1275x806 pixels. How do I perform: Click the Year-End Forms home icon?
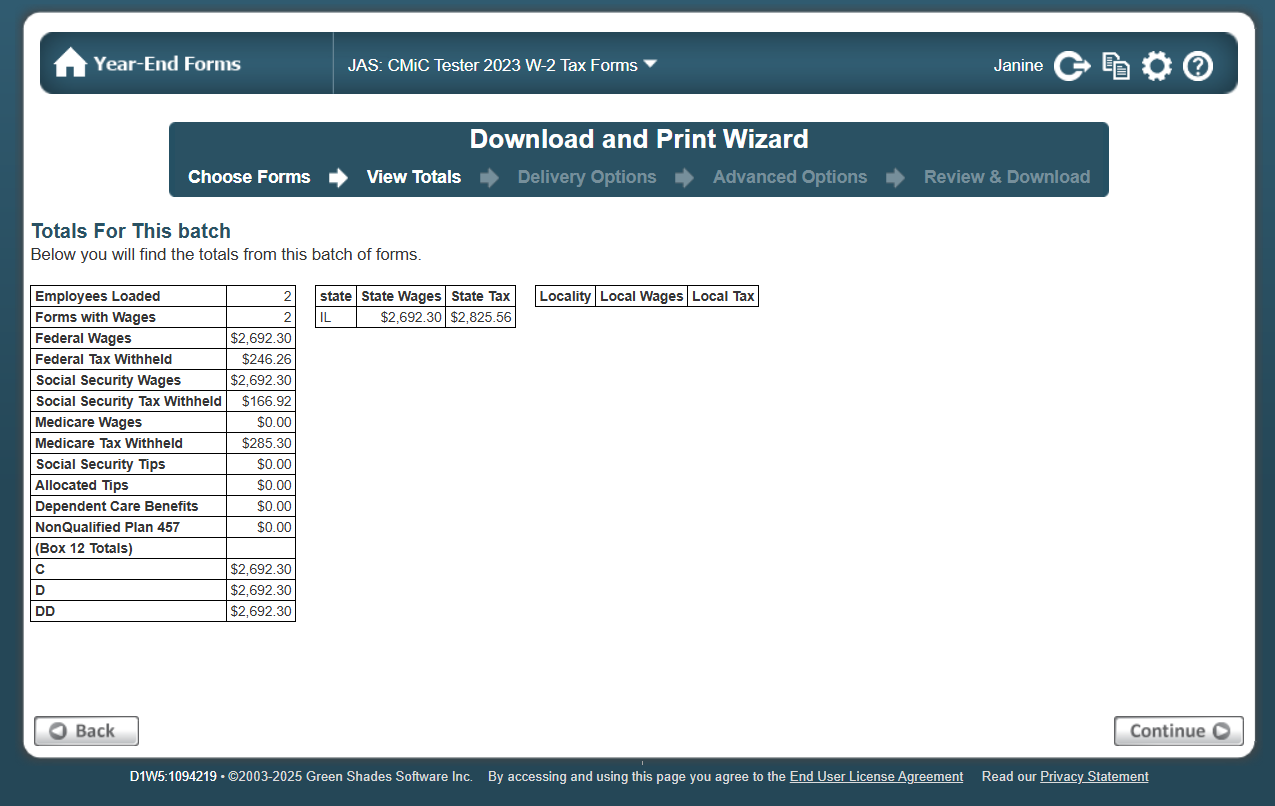tap(70, 63)
